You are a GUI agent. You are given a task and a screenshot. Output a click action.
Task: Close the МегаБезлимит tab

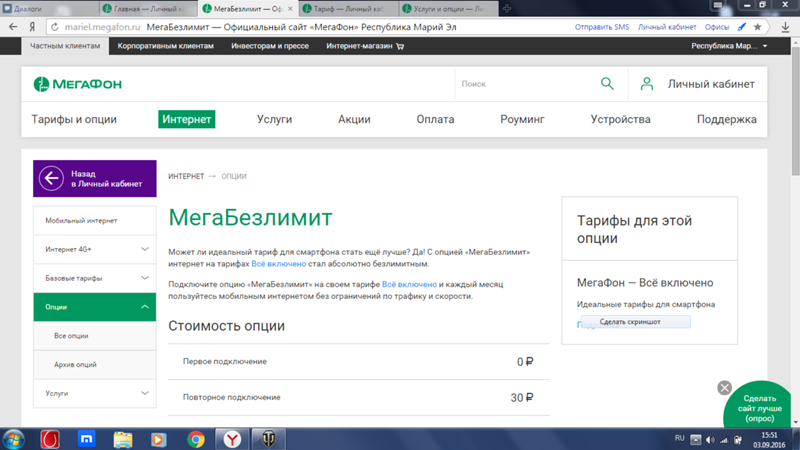[x=290, y=9]
